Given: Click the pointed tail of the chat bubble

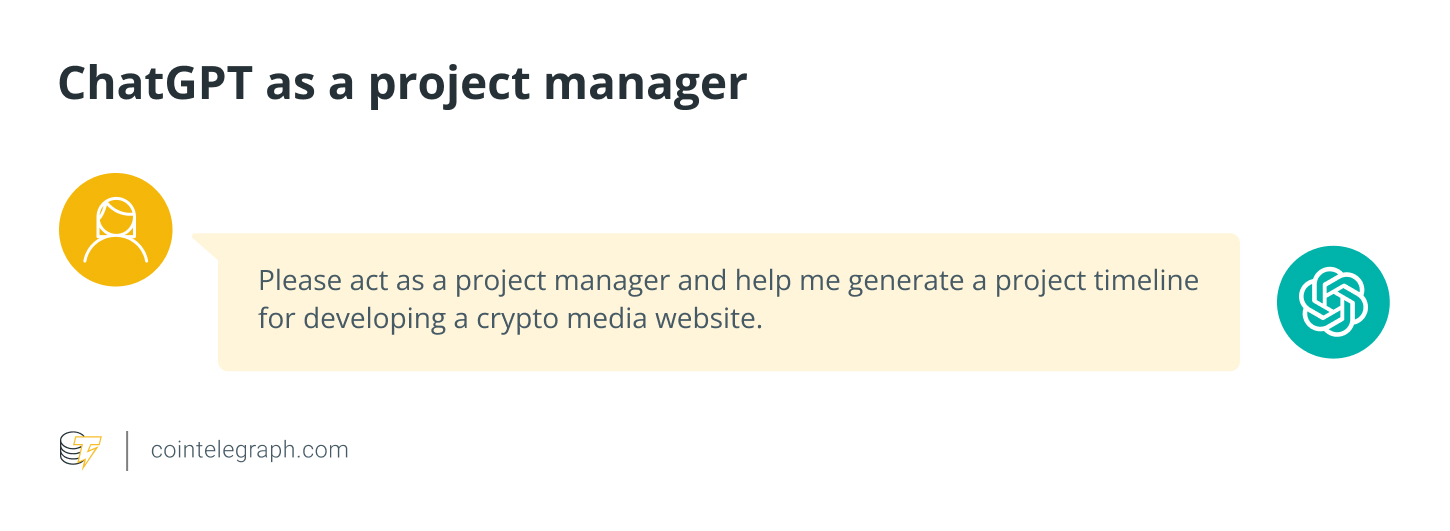Looking at the screenshot, I should [x=205, y=245].
